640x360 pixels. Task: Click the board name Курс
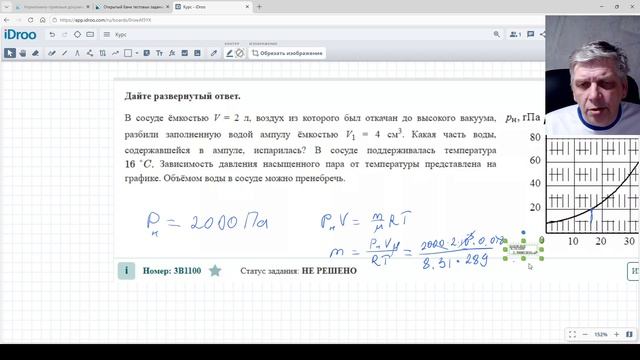[121, 35]
